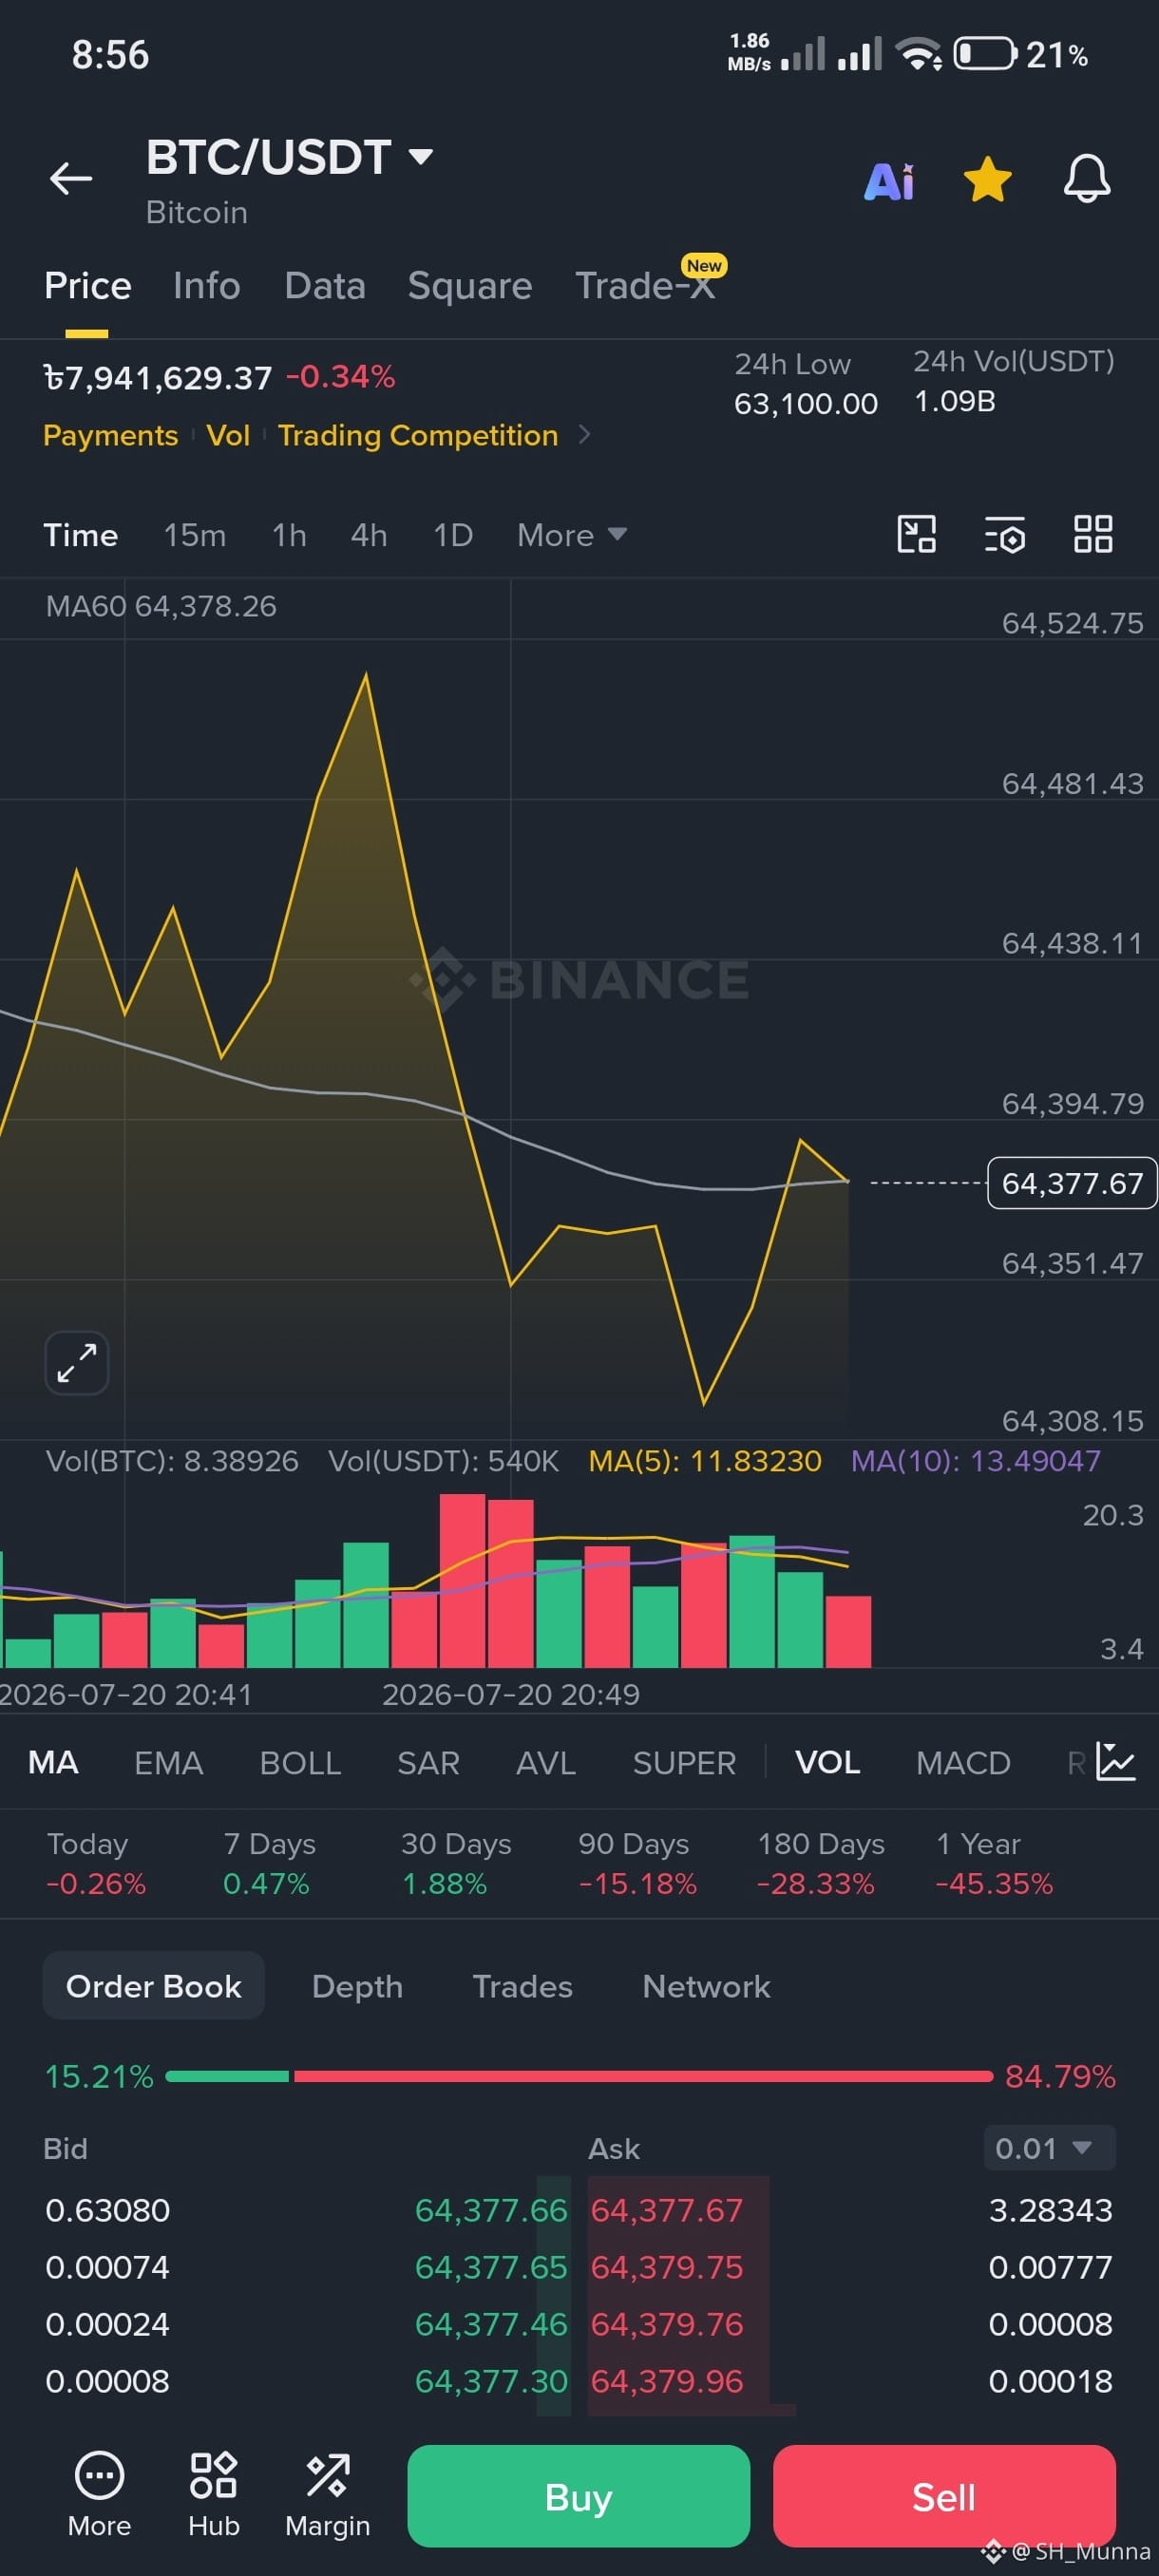Tap the Wi-Fi status icon
Image resolution: width=1159 pixels, height=2576 pixels.
[x=918, y=54]
